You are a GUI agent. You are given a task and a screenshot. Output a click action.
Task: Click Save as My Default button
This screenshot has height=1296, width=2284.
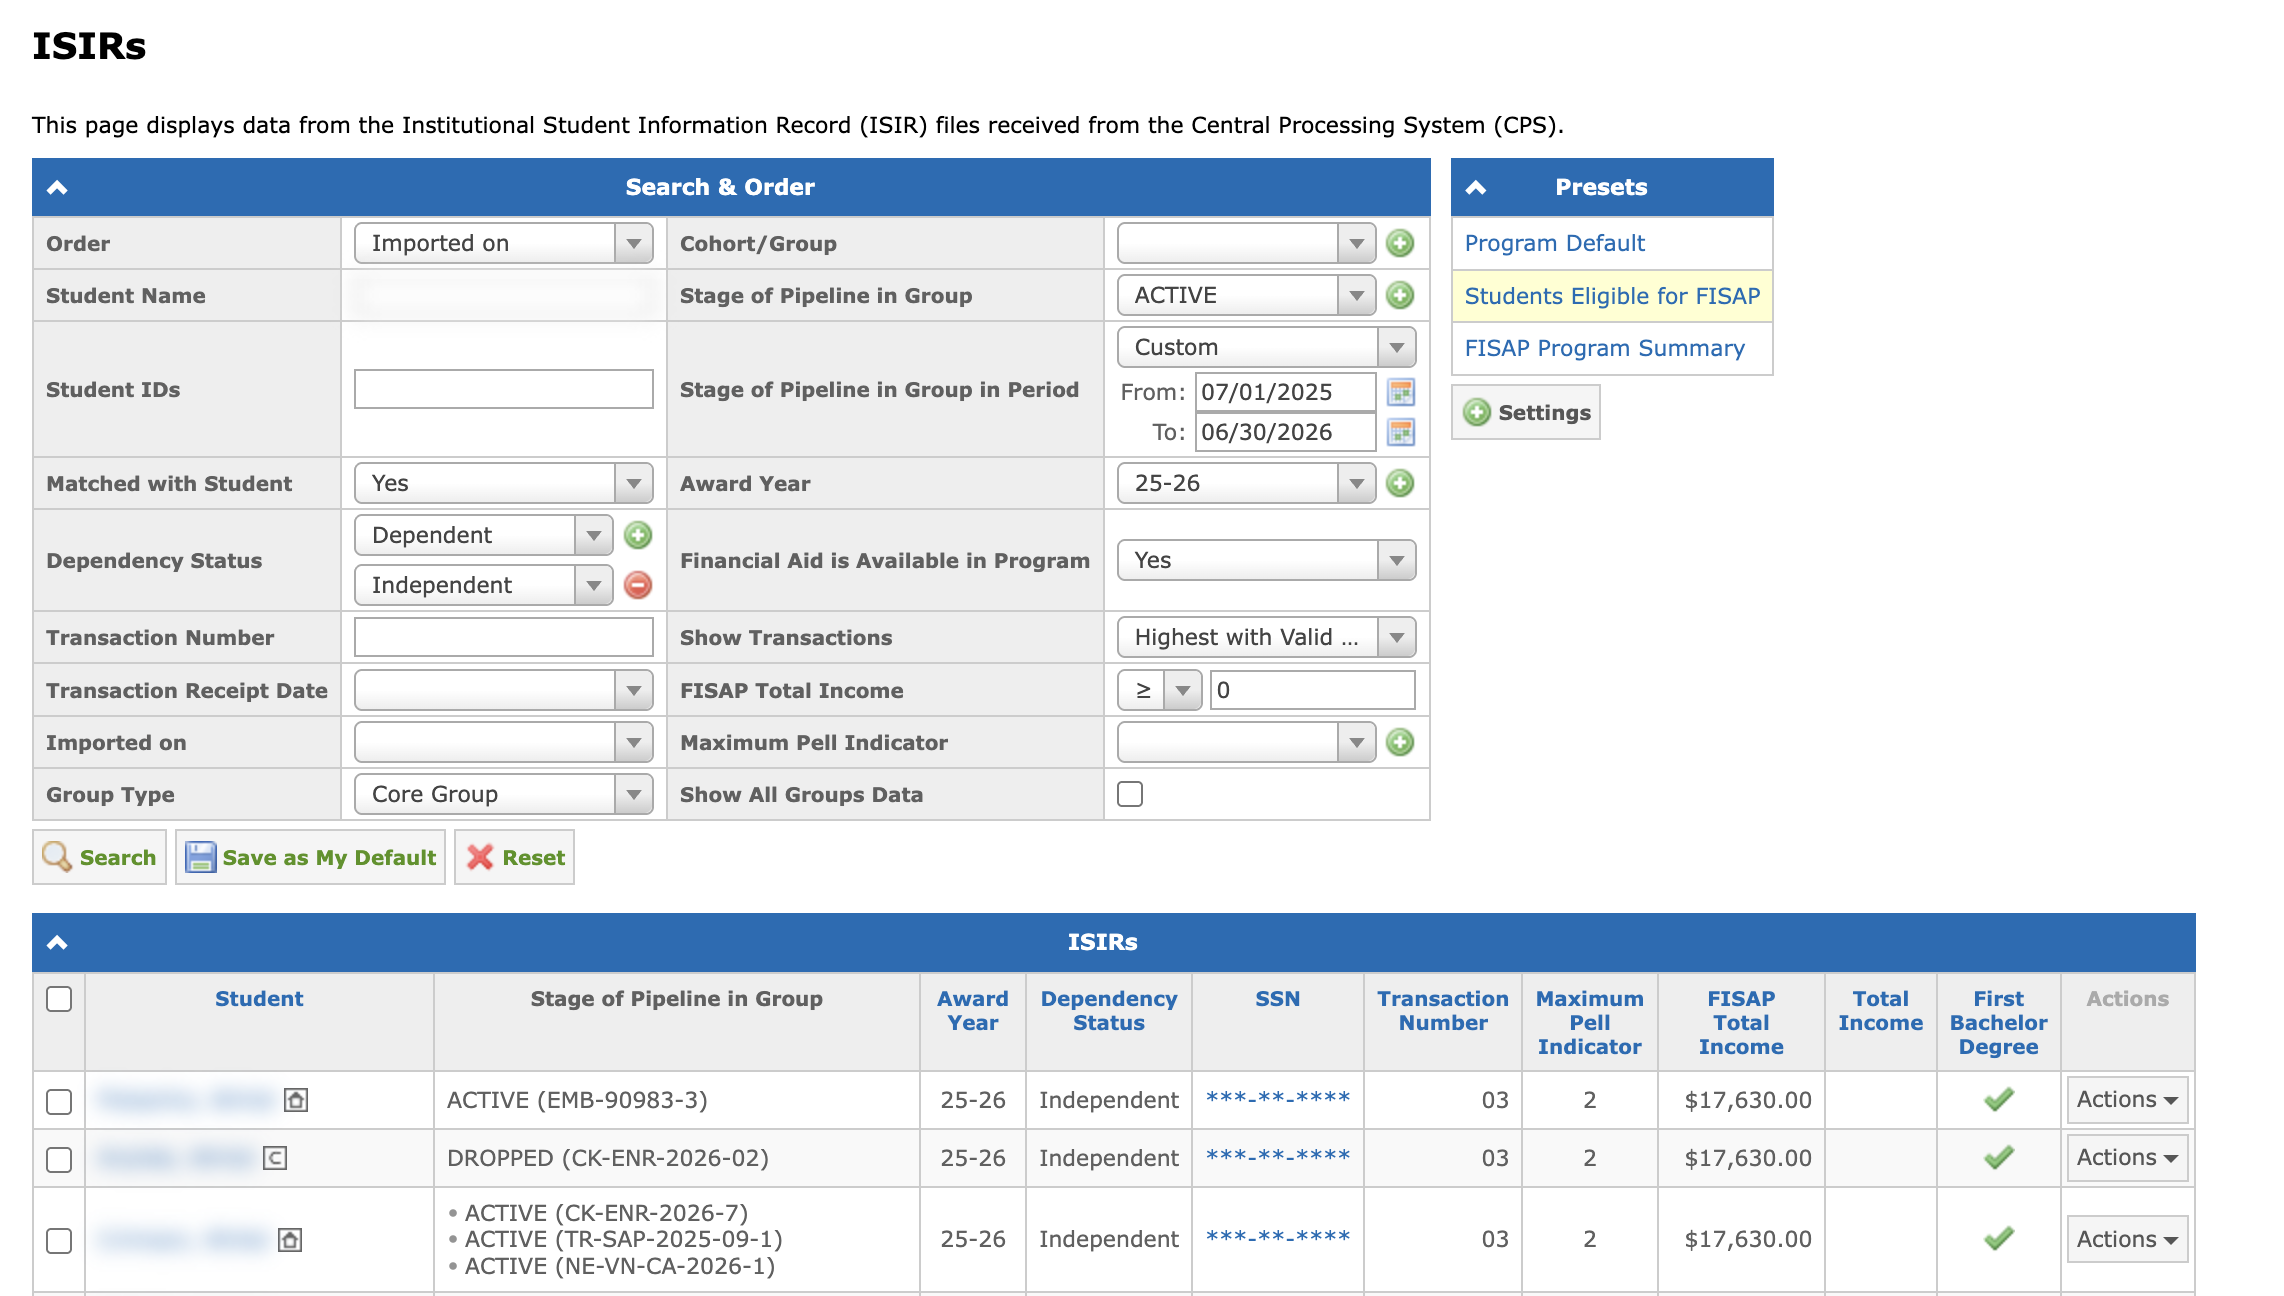point(311,857)
